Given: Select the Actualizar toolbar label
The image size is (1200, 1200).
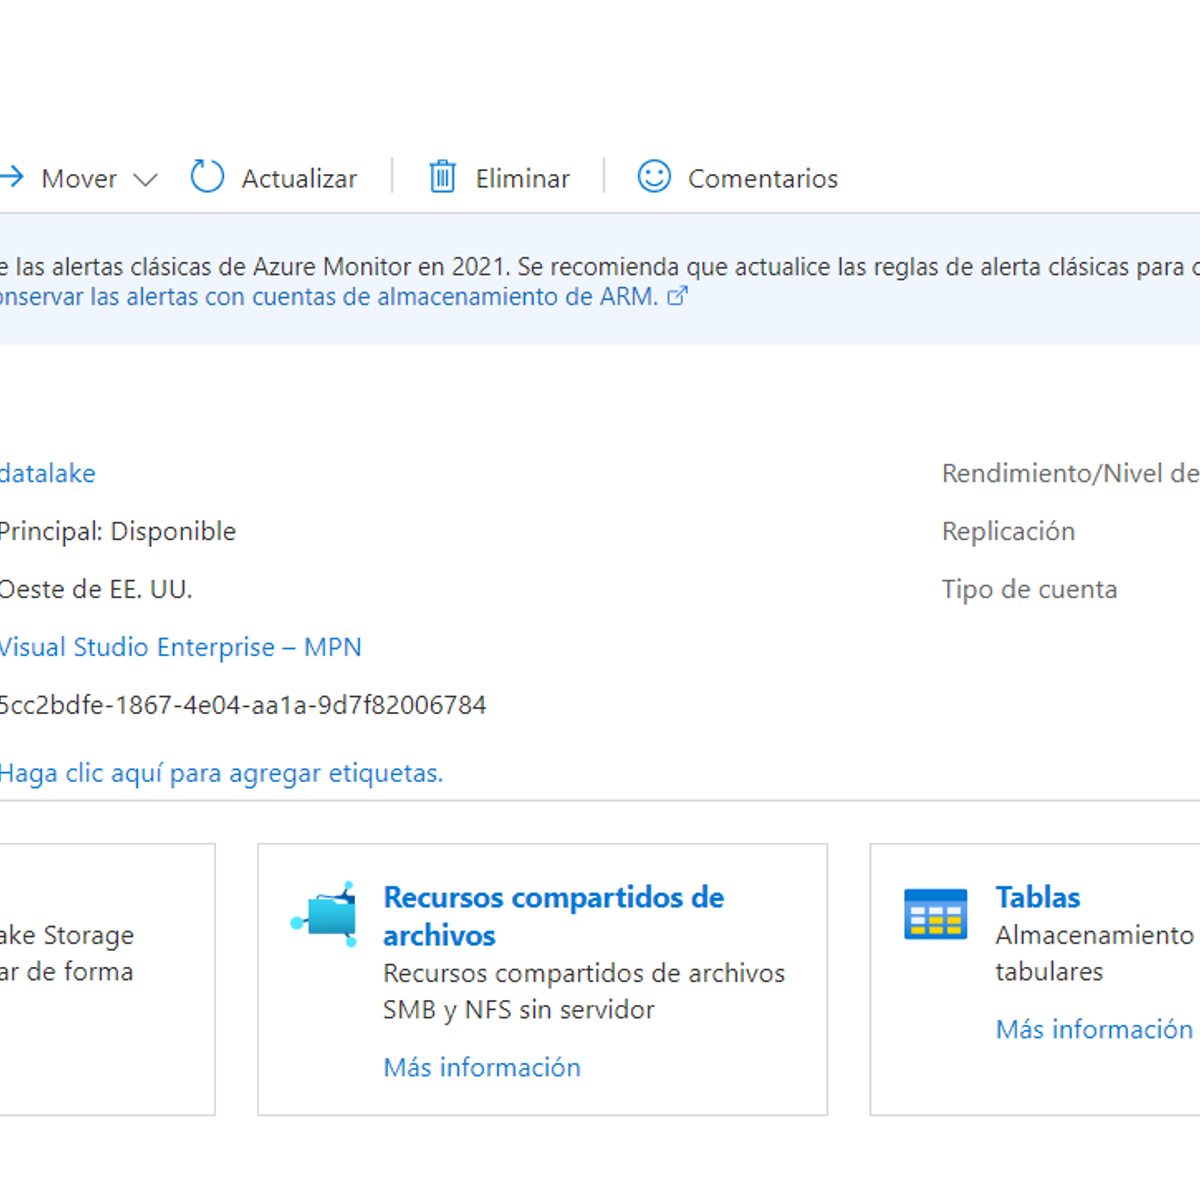Looking at the screenshot, I should [299, 178].
